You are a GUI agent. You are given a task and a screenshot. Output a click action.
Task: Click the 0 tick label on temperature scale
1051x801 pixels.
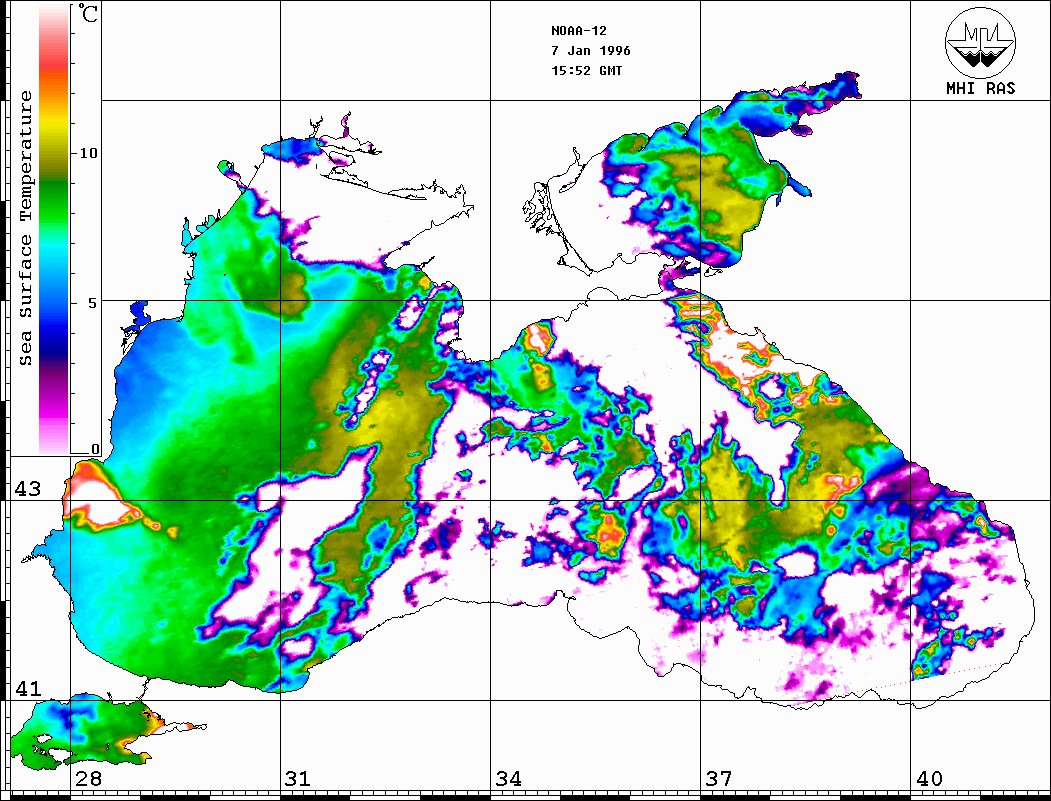(95, 449)
